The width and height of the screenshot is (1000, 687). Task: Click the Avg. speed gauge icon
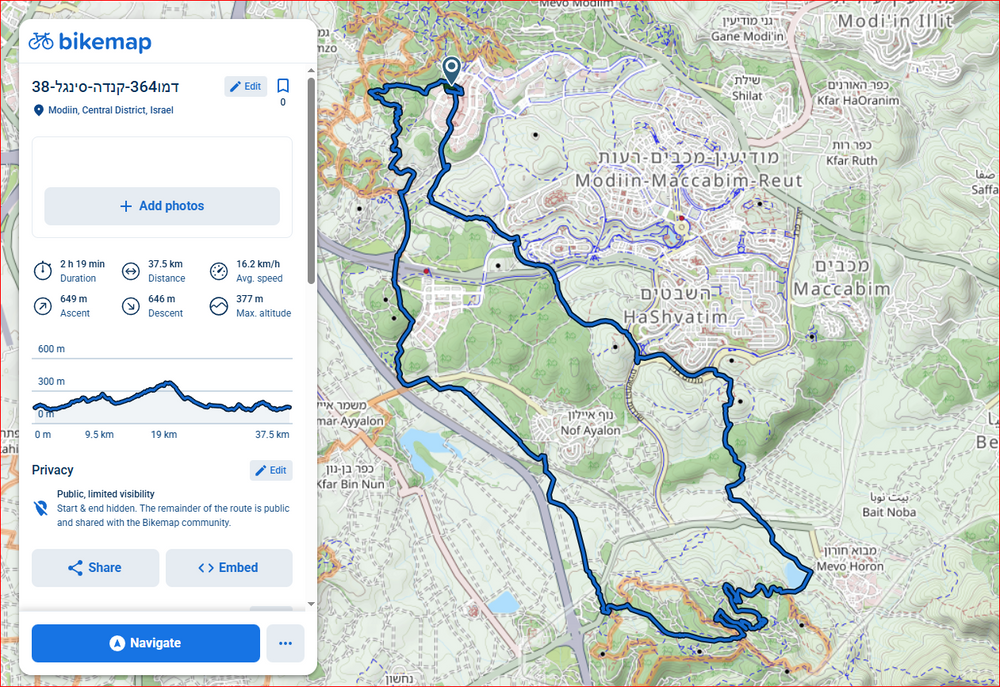(x=219, y=271)
